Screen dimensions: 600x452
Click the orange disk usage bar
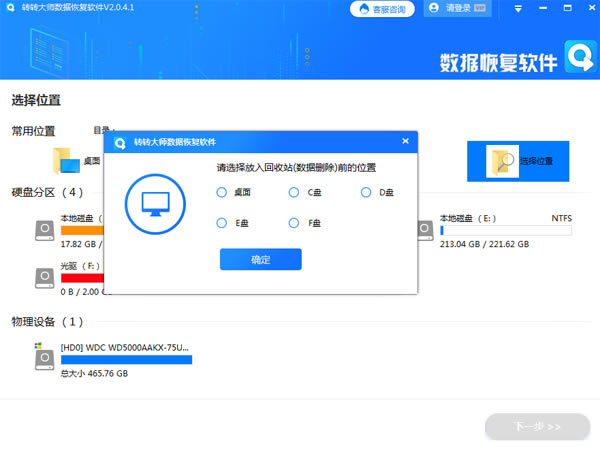pos(82,230)
